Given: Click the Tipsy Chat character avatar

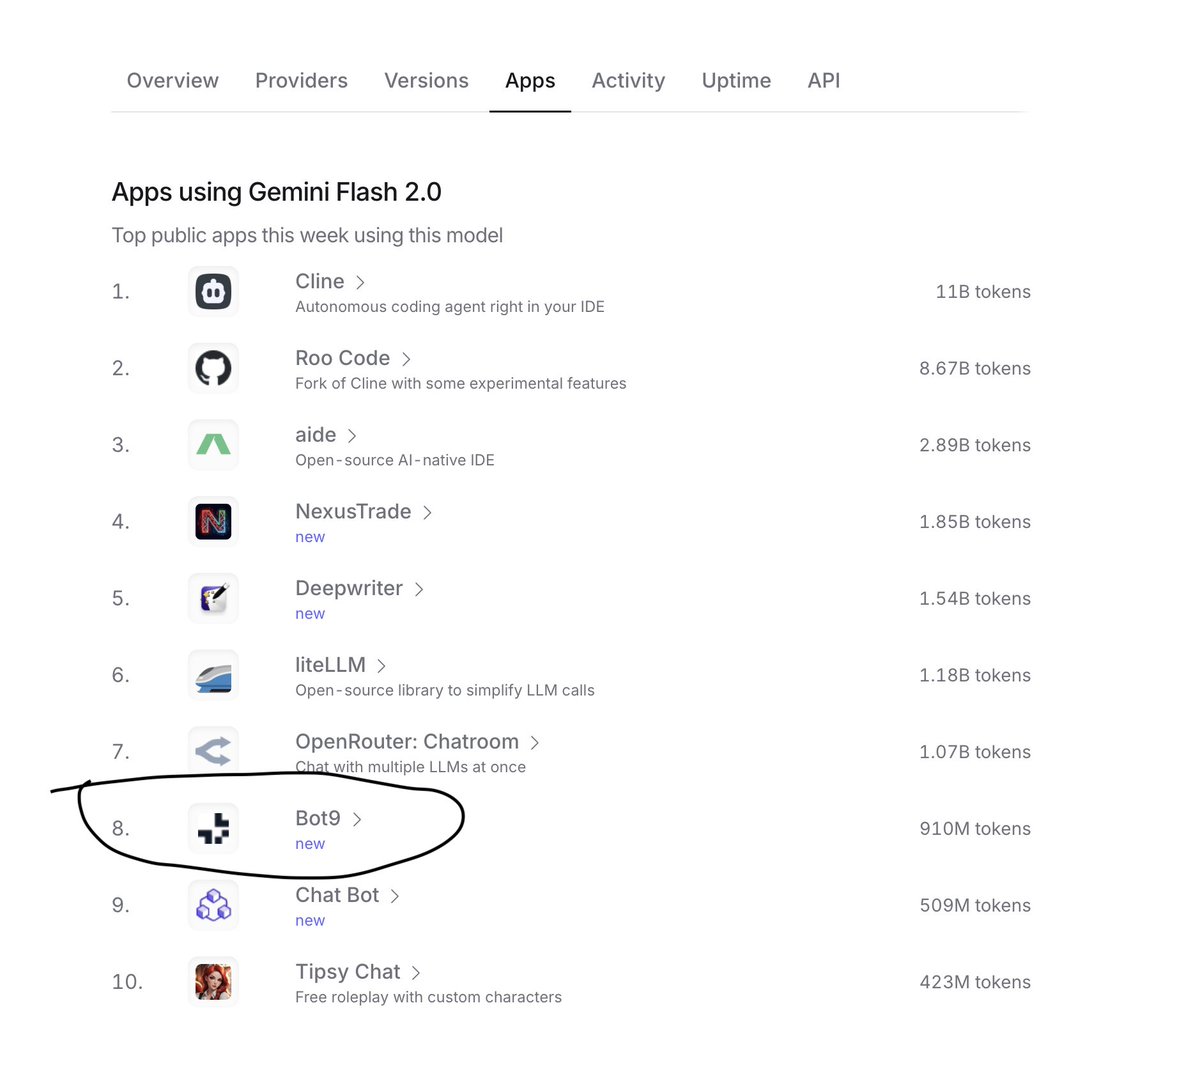Looking at the screenshot, I should tap(213, 981).
